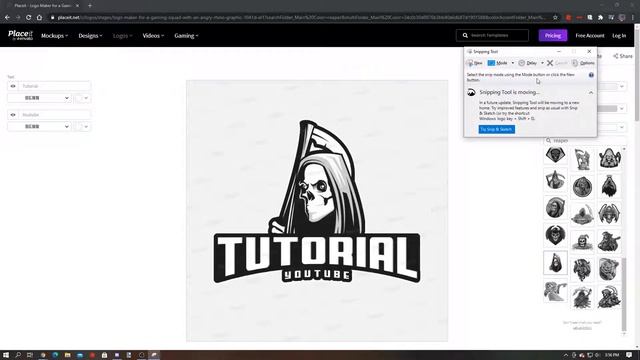Click the purple Pricing button

[x=553, y=36]
